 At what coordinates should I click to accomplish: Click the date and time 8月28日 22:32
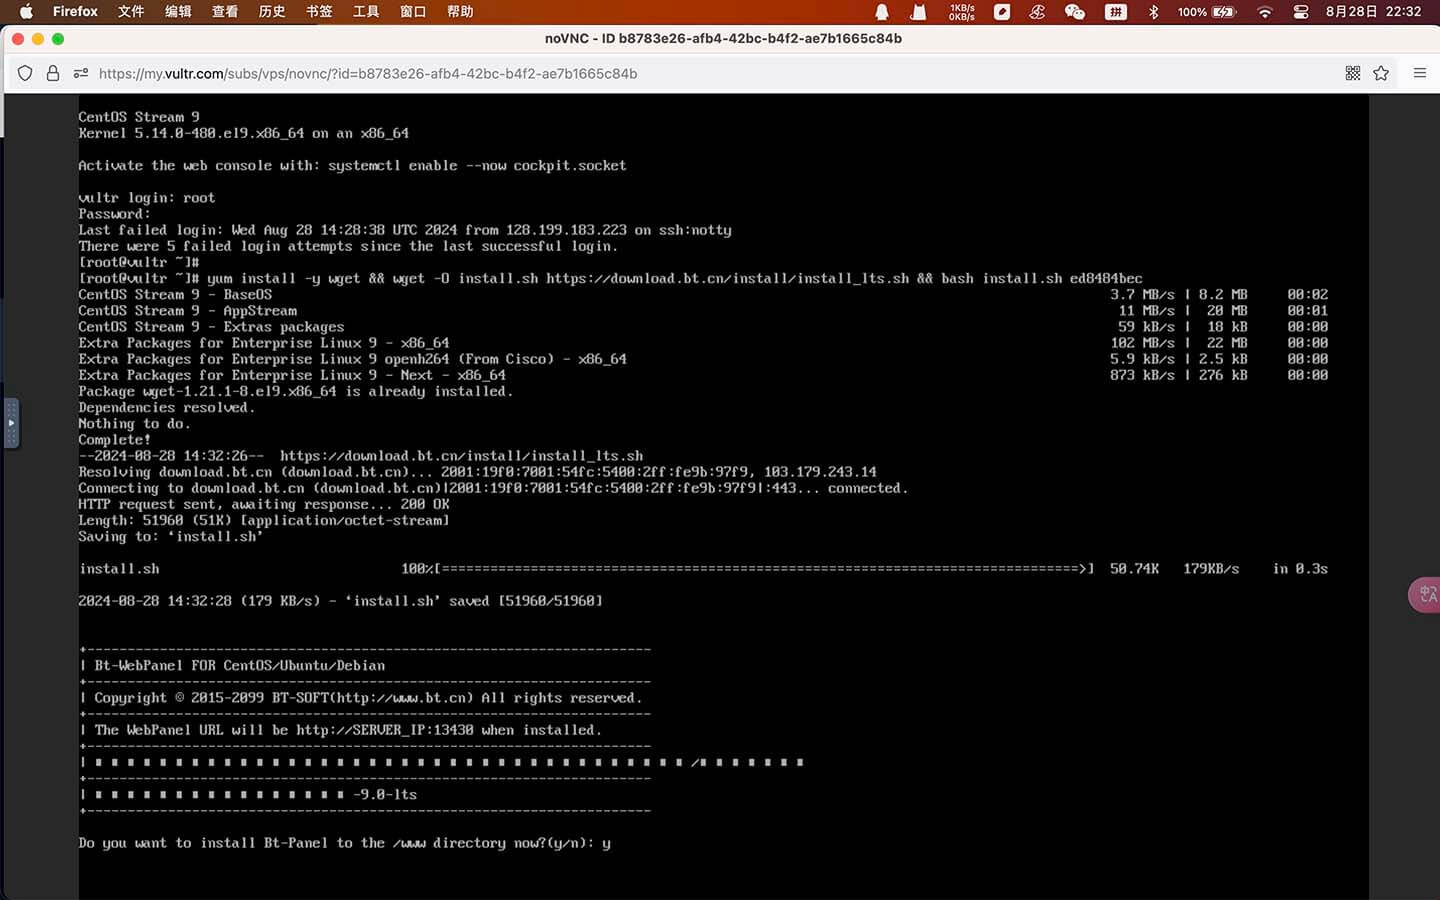[x=1373, y=11]
